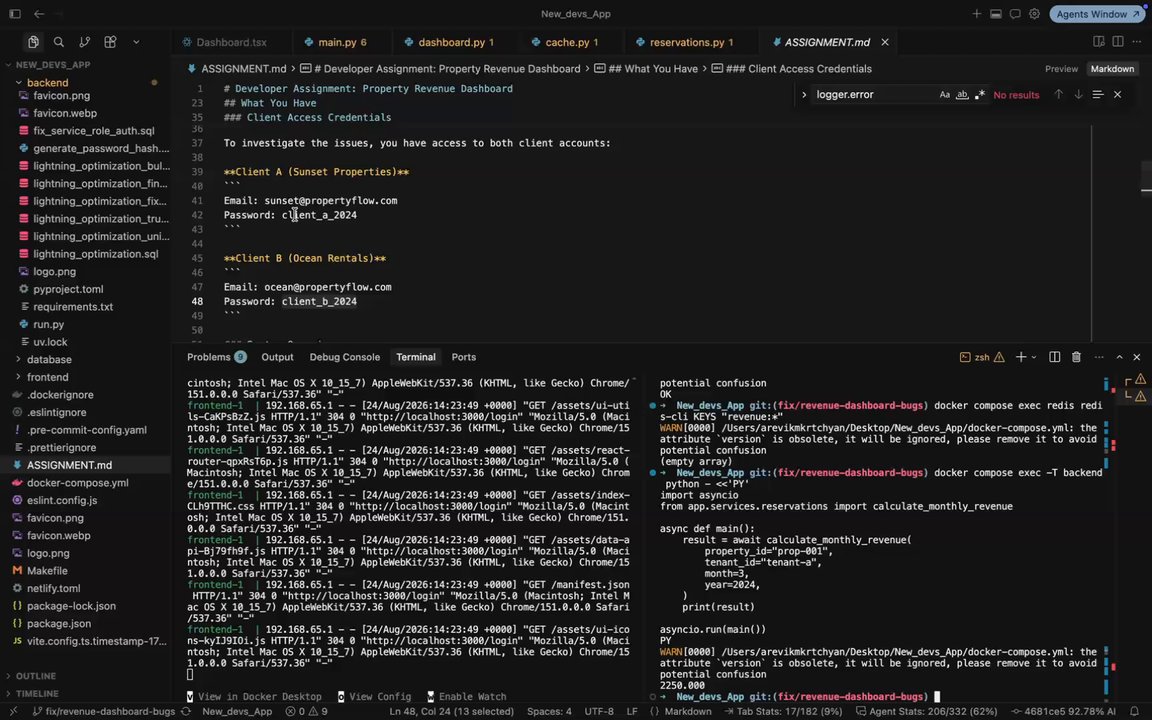Open the Agents Window
The height and width of the screenshot is (720, 1152).
[1097, 14]
